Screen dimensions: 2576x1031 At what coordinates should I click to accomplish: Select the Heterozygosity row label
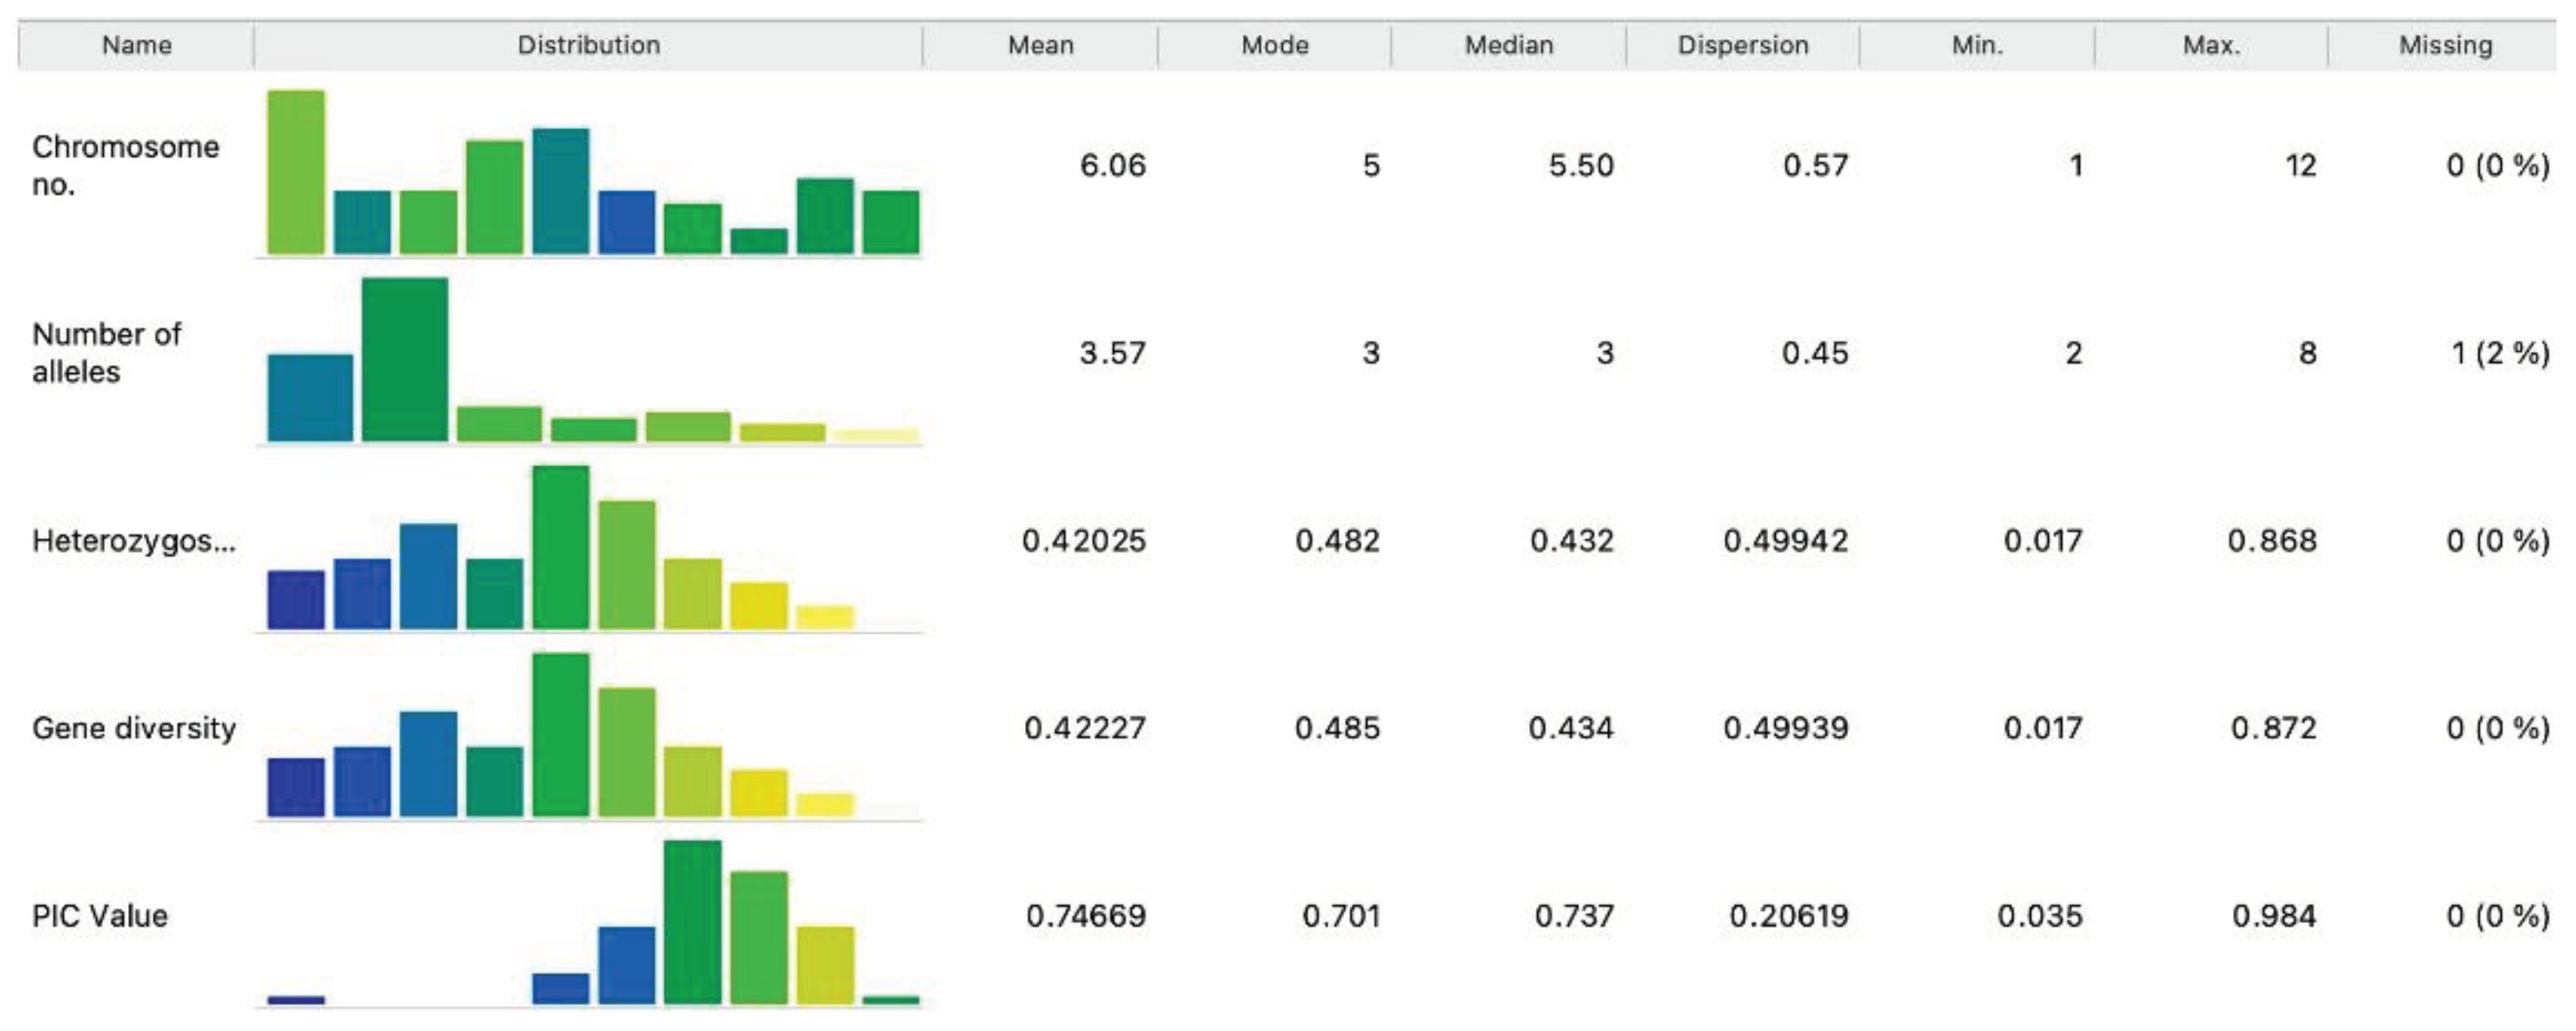tap(134, 541)
